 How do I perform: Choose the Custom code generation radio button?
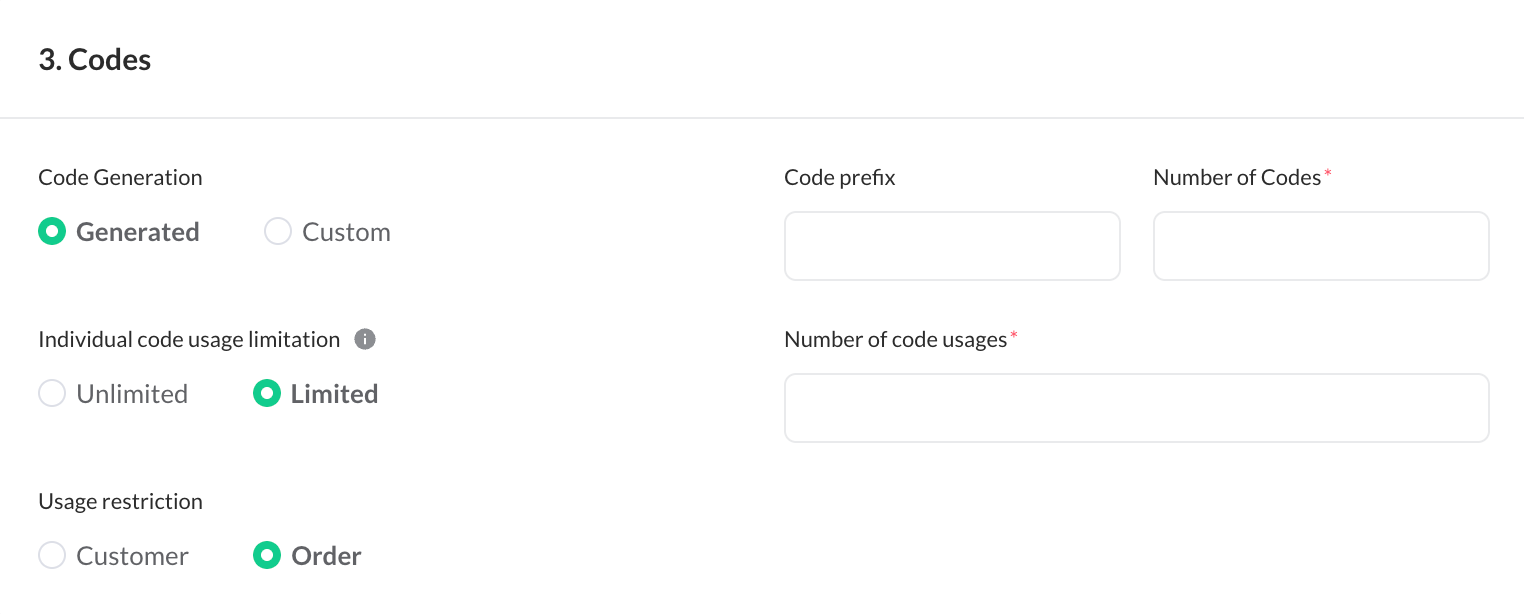(277, 232)
